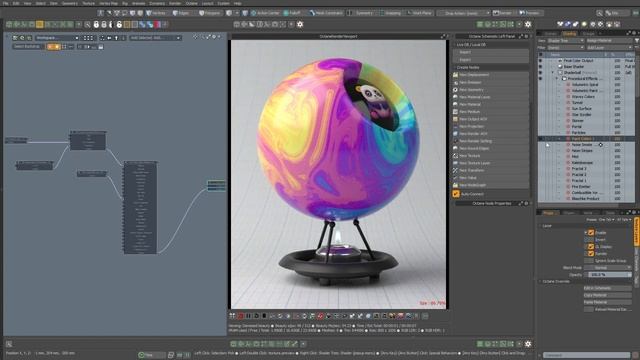Image resolution: width=640 pixels, height=360 pixels.
Task: Toggle visibility of Base Shader
Action: (541, 66)
